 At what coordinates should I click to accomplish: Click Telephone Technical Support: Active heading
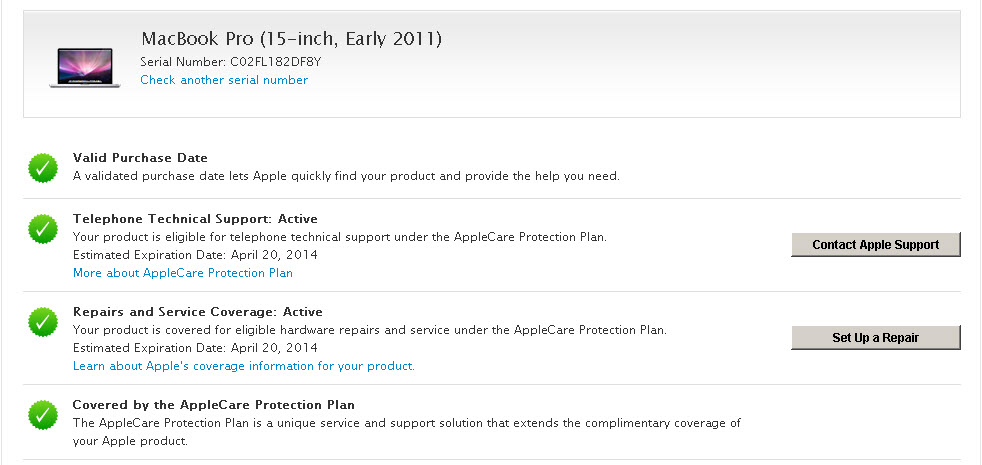pos(195,219)
